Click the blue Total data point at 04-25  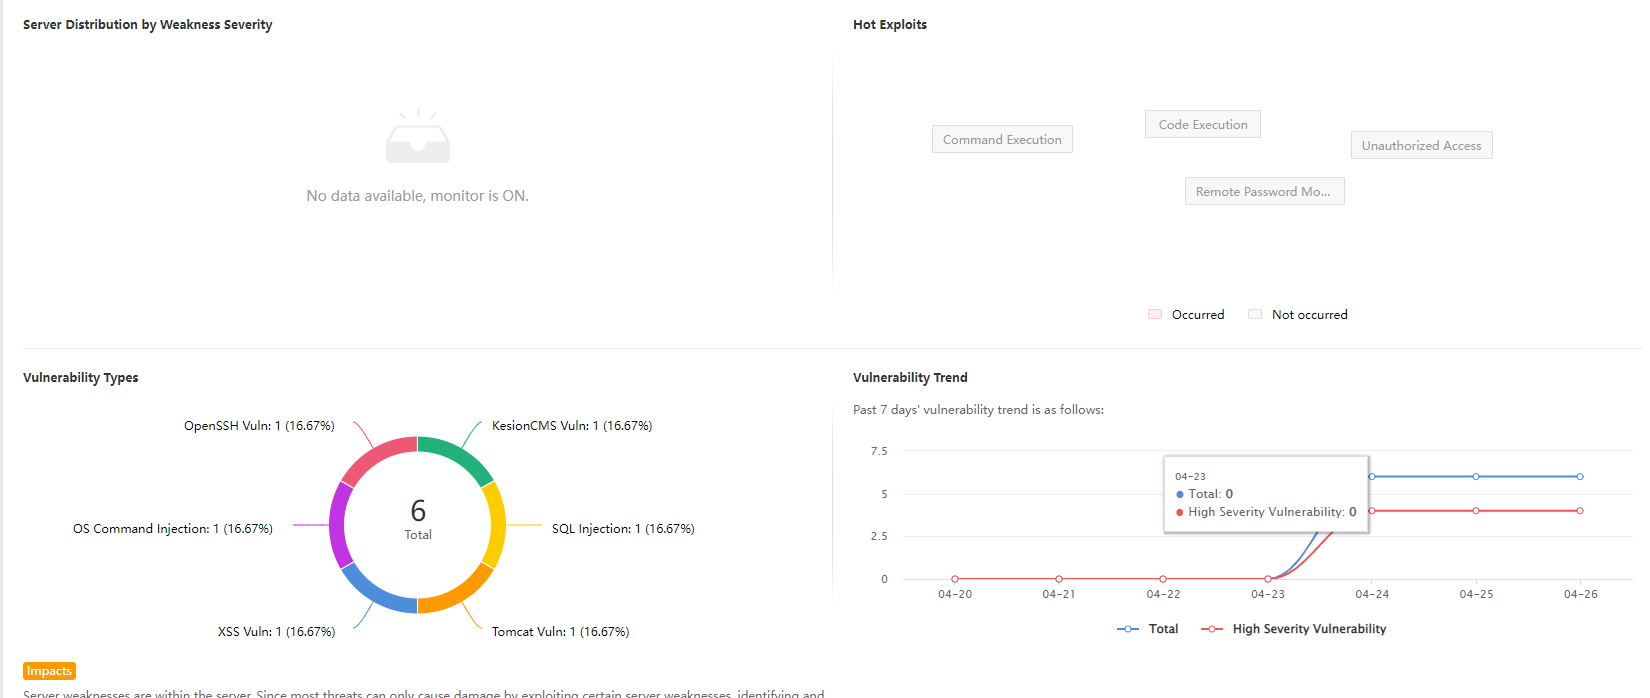[1476, 477]
